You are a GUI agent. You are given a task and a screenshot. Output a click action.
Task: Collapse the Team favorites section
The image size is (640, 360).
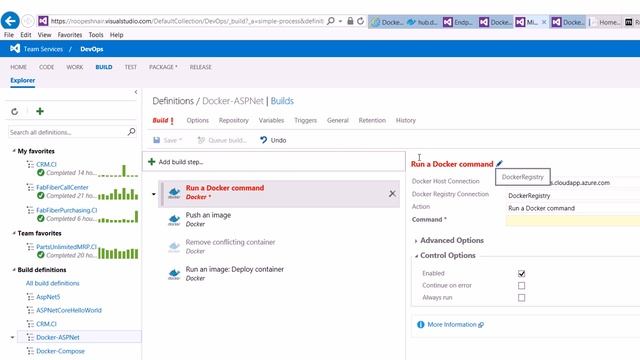pos(14,233)
